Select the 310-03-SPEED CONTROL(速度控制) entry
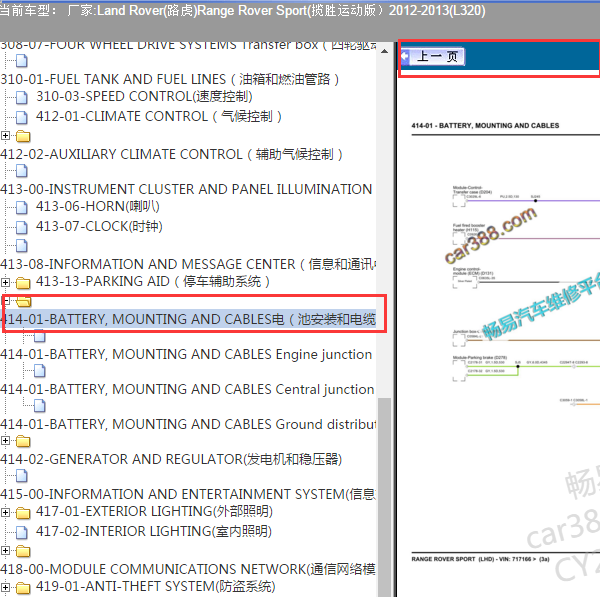 [x=144, y=96]
